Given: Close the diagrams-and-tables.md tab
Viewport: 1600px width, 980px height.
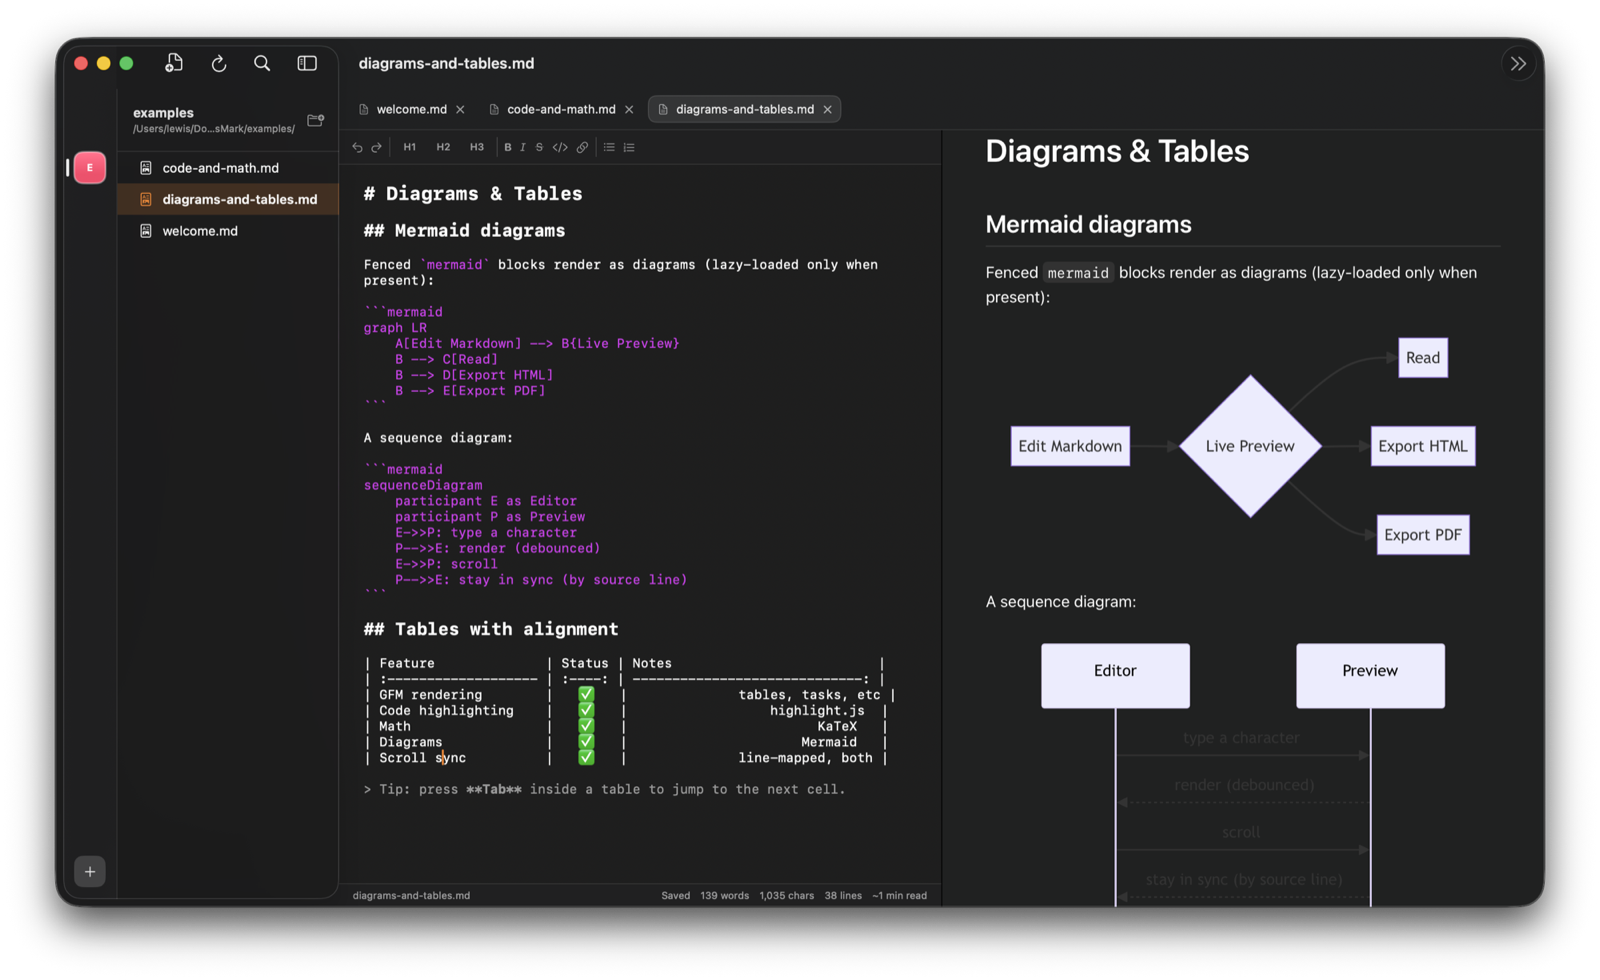Looking at the screenshot, I should click(827, 109).
